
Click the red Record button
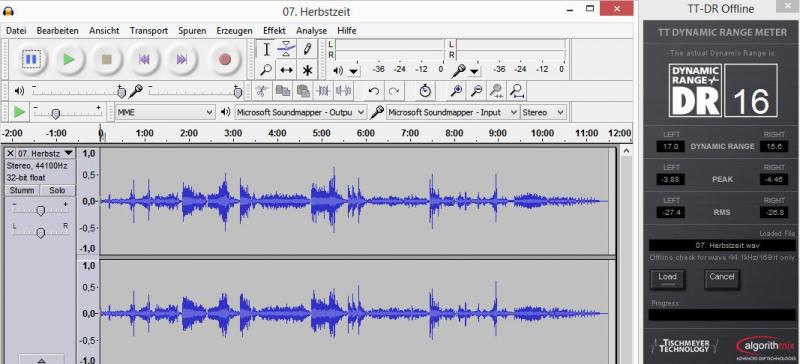pos(225,59)
